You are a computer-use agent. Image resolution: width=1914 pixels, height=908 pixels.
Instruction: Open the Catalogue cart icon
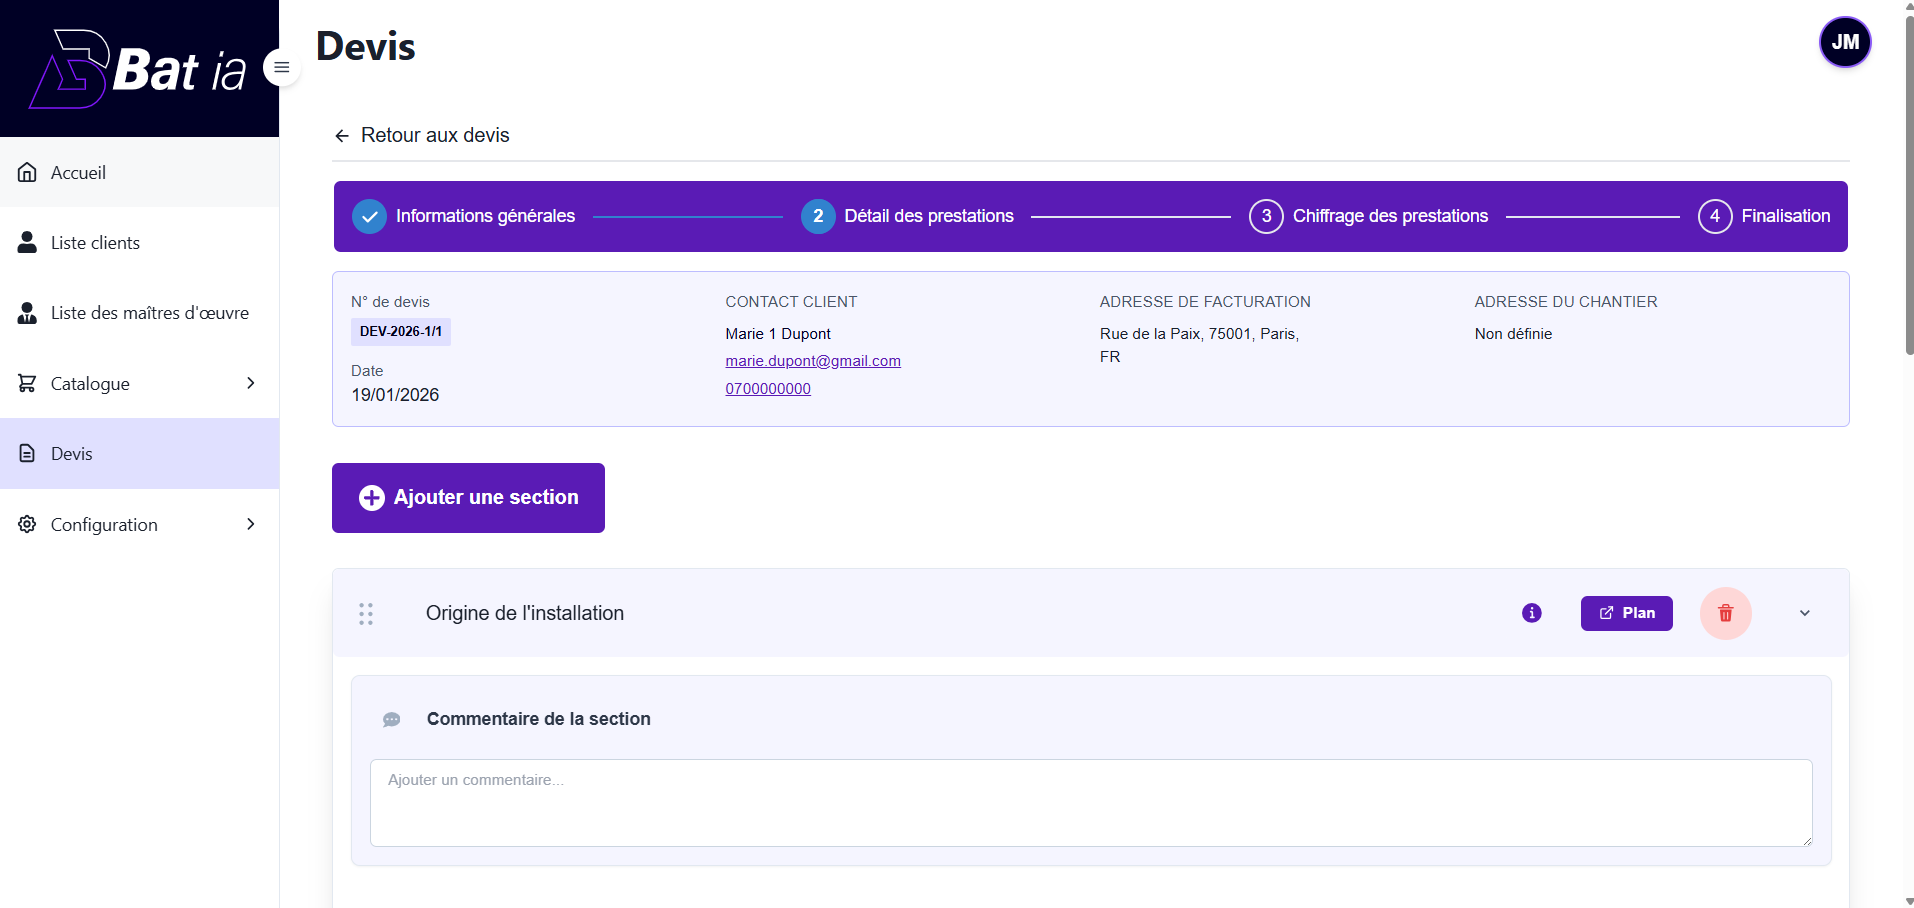(26, 383)
